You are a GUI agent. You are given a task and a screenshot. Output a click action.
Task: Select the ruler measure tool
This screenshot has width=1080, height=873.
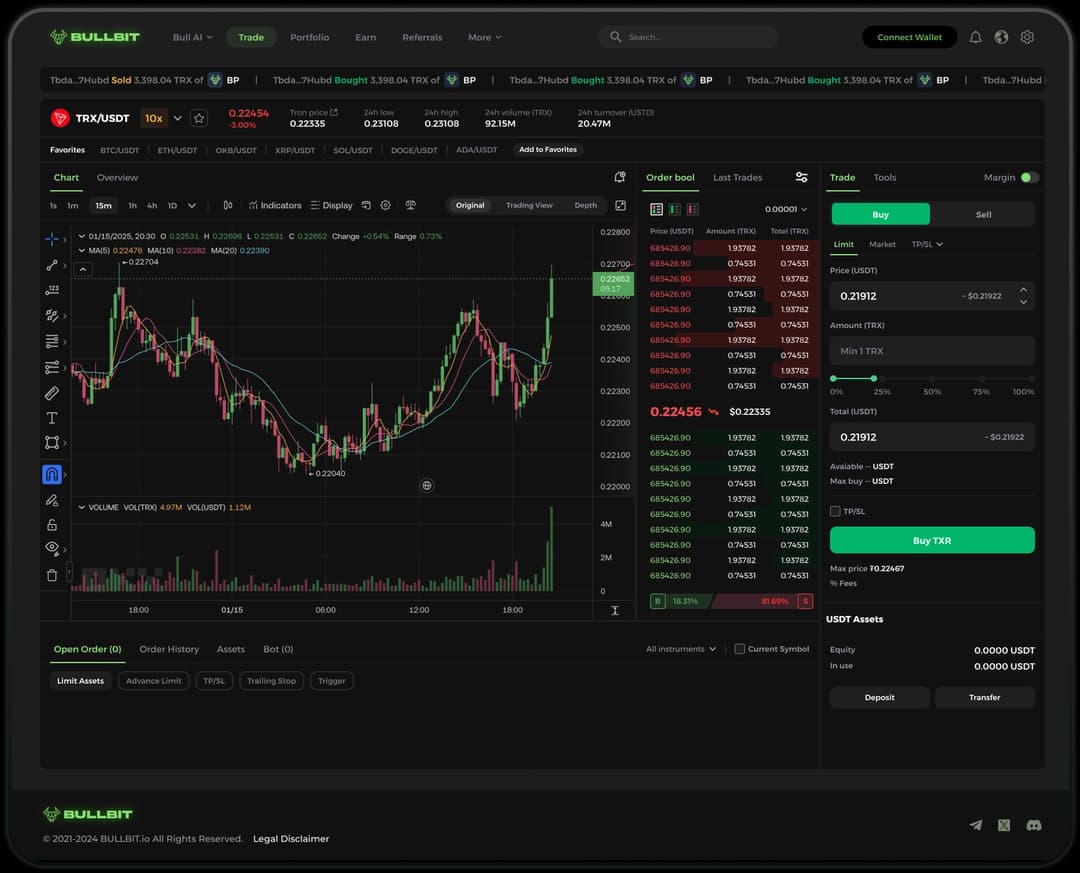point(52,393)
